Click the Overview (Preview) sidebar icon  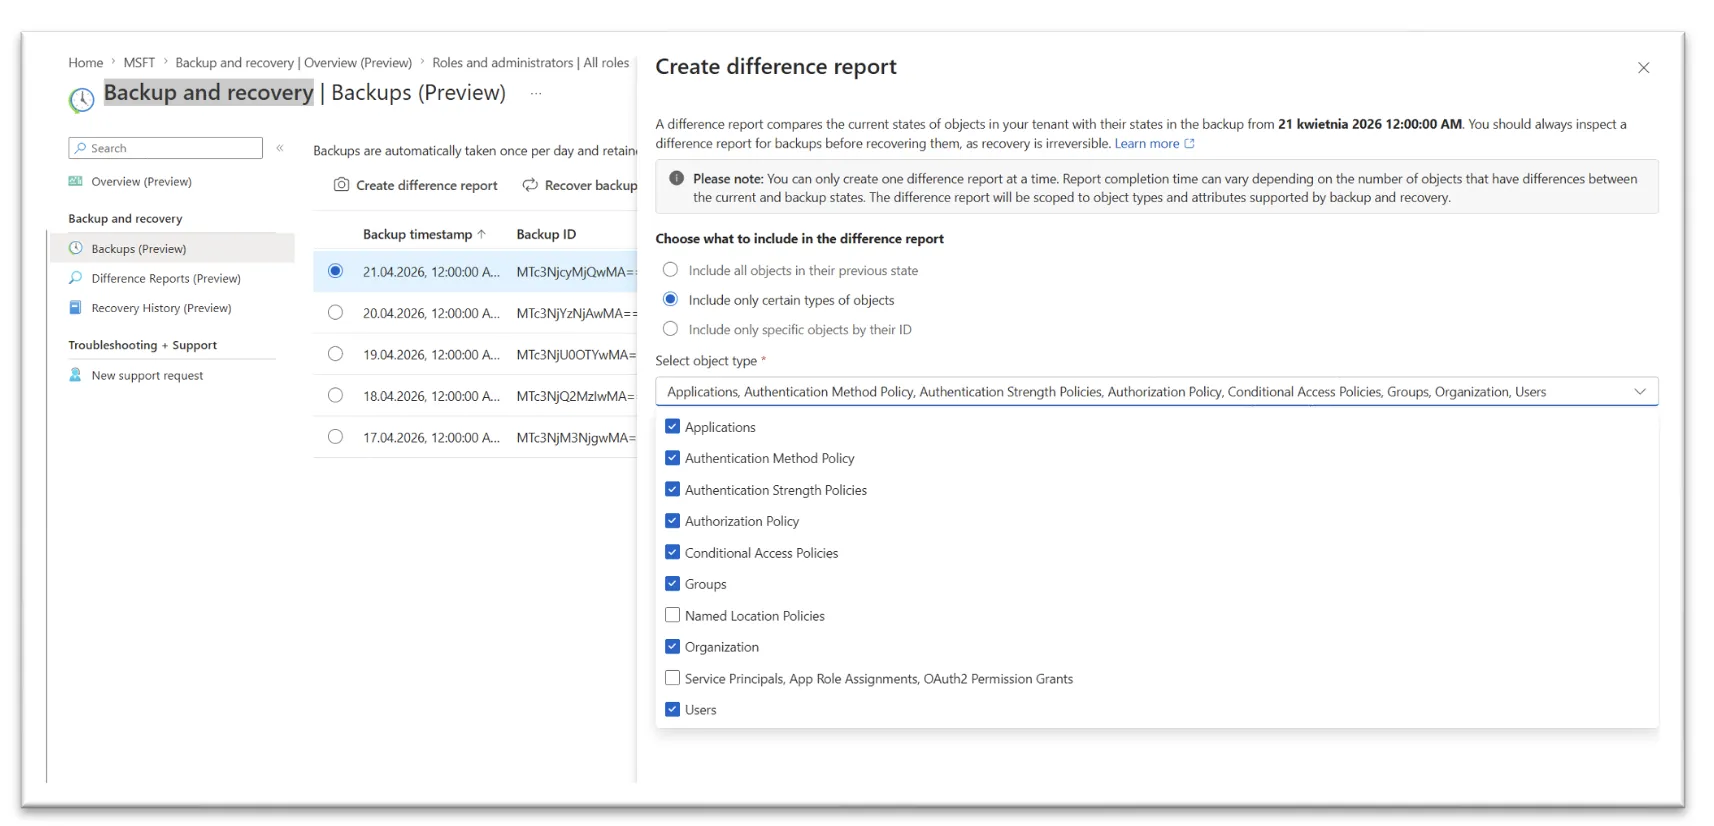[75, 181]
